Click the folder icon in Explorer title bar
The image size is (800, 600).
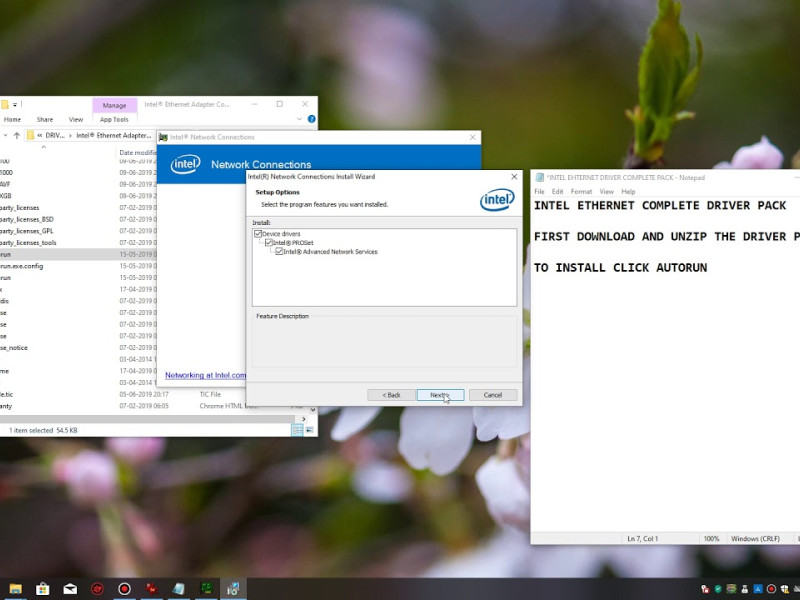[5, 105]
